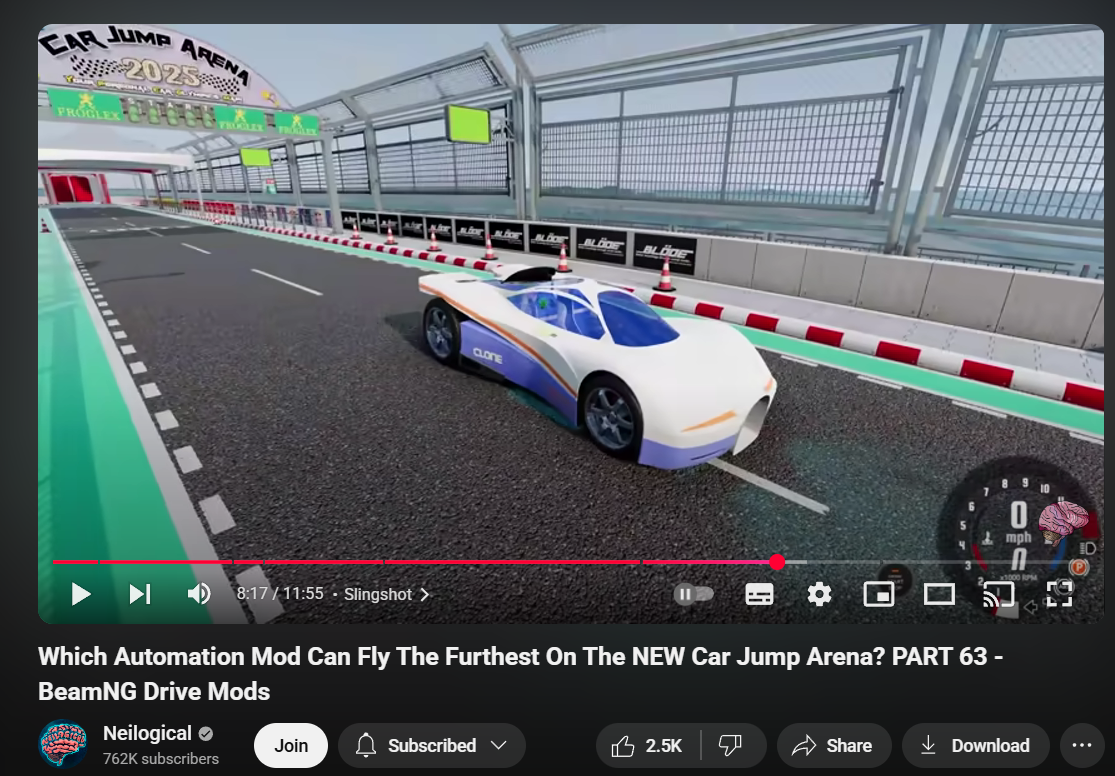Click the video title text
The image size is (1115, 776).
point(520,674)
